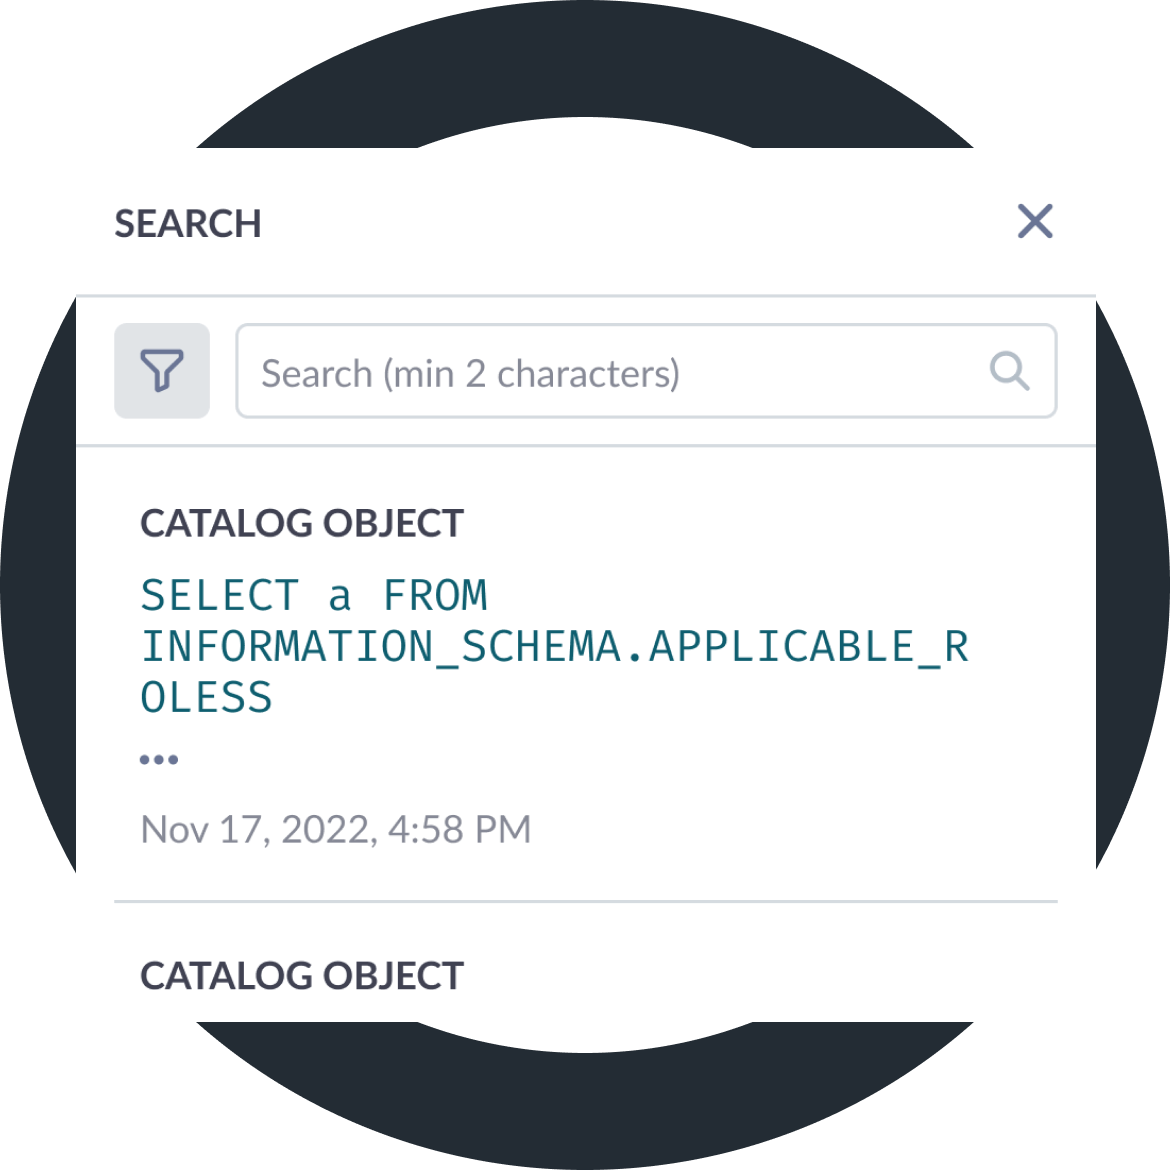The width and height of the screenshot is (1170, 1170).
Task: Click the column name "a" in the query
Action: [340, 598]
